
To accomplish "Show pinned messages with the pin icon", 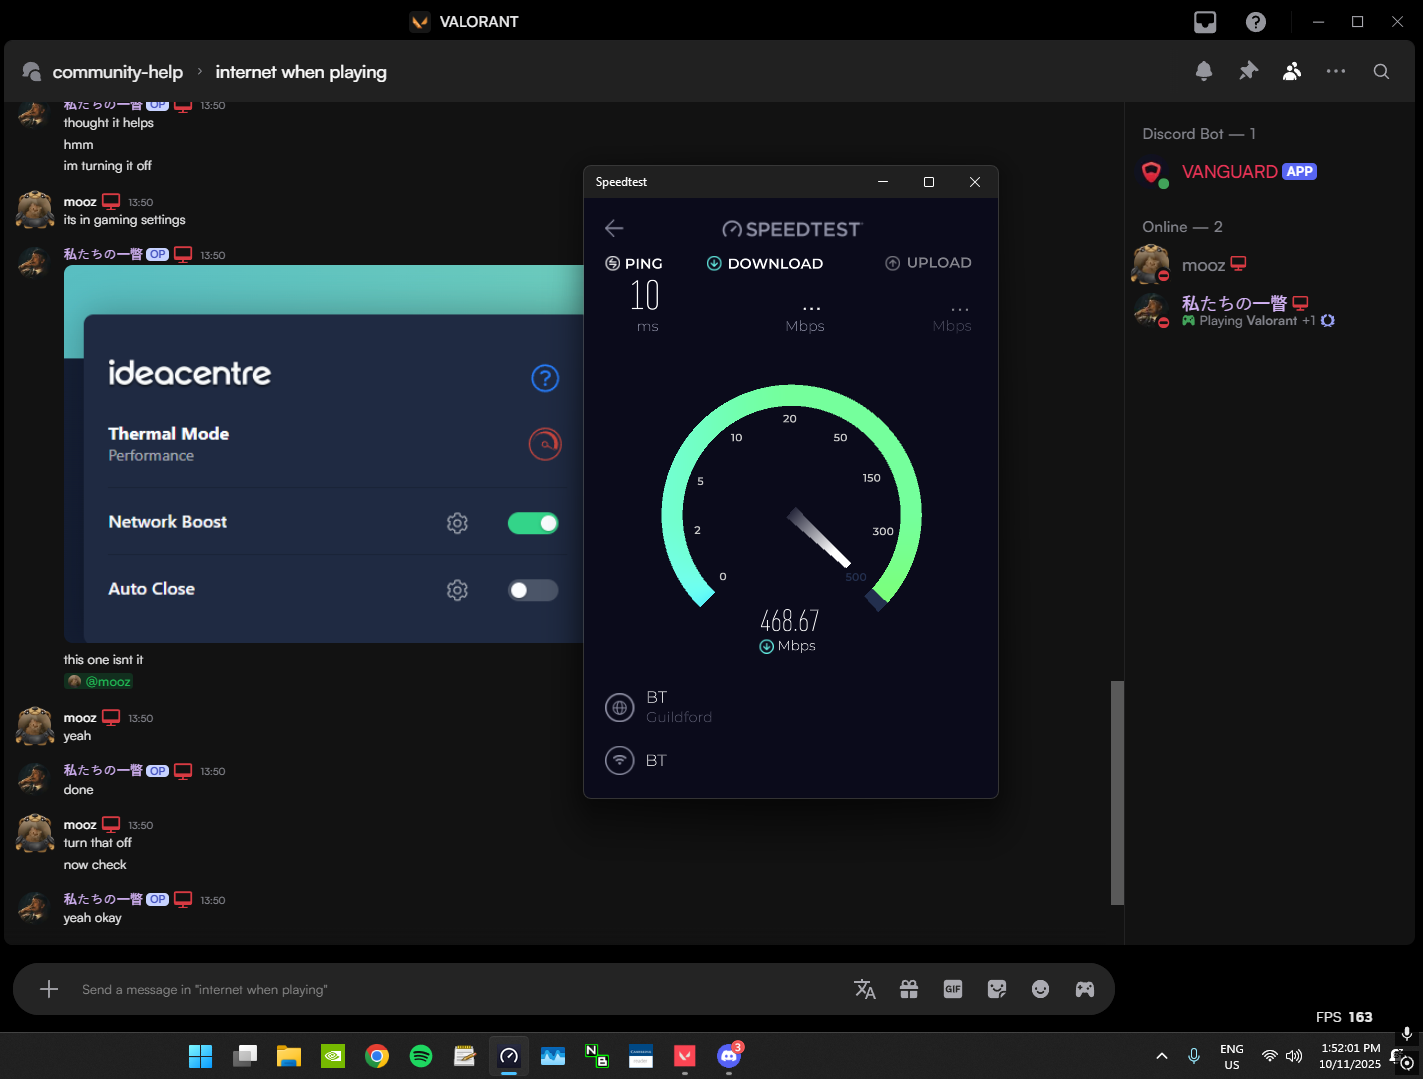I will click(1248, 71).
